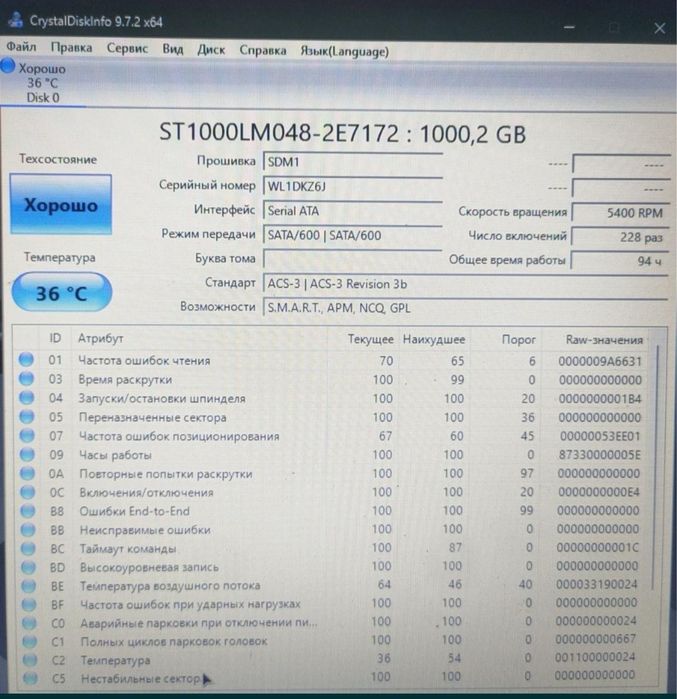Select Disk 0 status indicator circle
Image resolution: width=677 pixels, height=699 pixels.
click(x=8, y=66)
